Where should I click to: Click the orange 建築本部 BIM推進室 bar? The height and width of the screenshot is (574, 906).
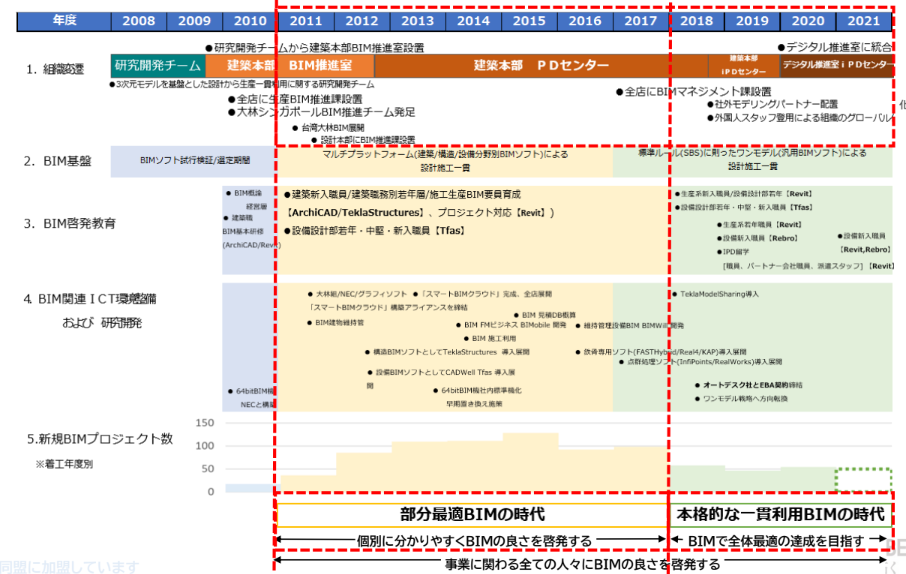coord(289,66)
